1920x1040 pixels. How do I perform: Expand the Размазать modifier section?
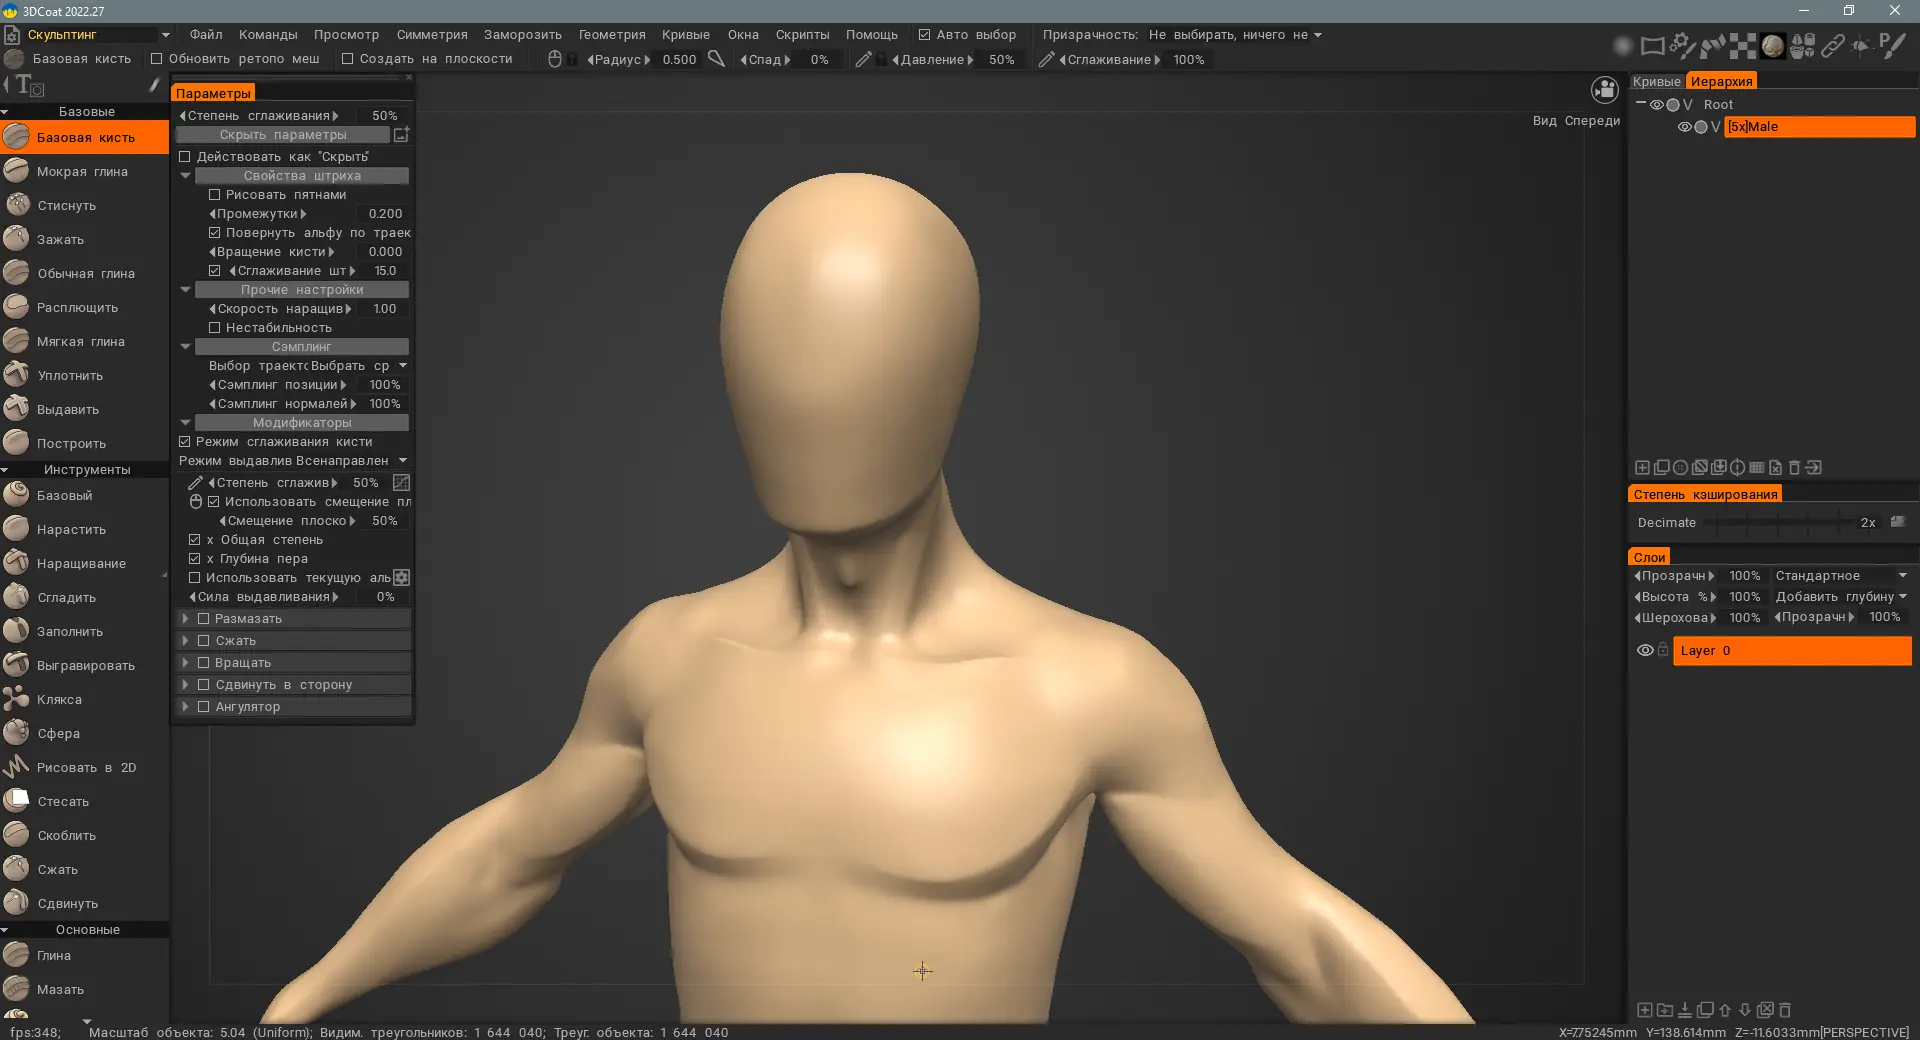(186, 619)
